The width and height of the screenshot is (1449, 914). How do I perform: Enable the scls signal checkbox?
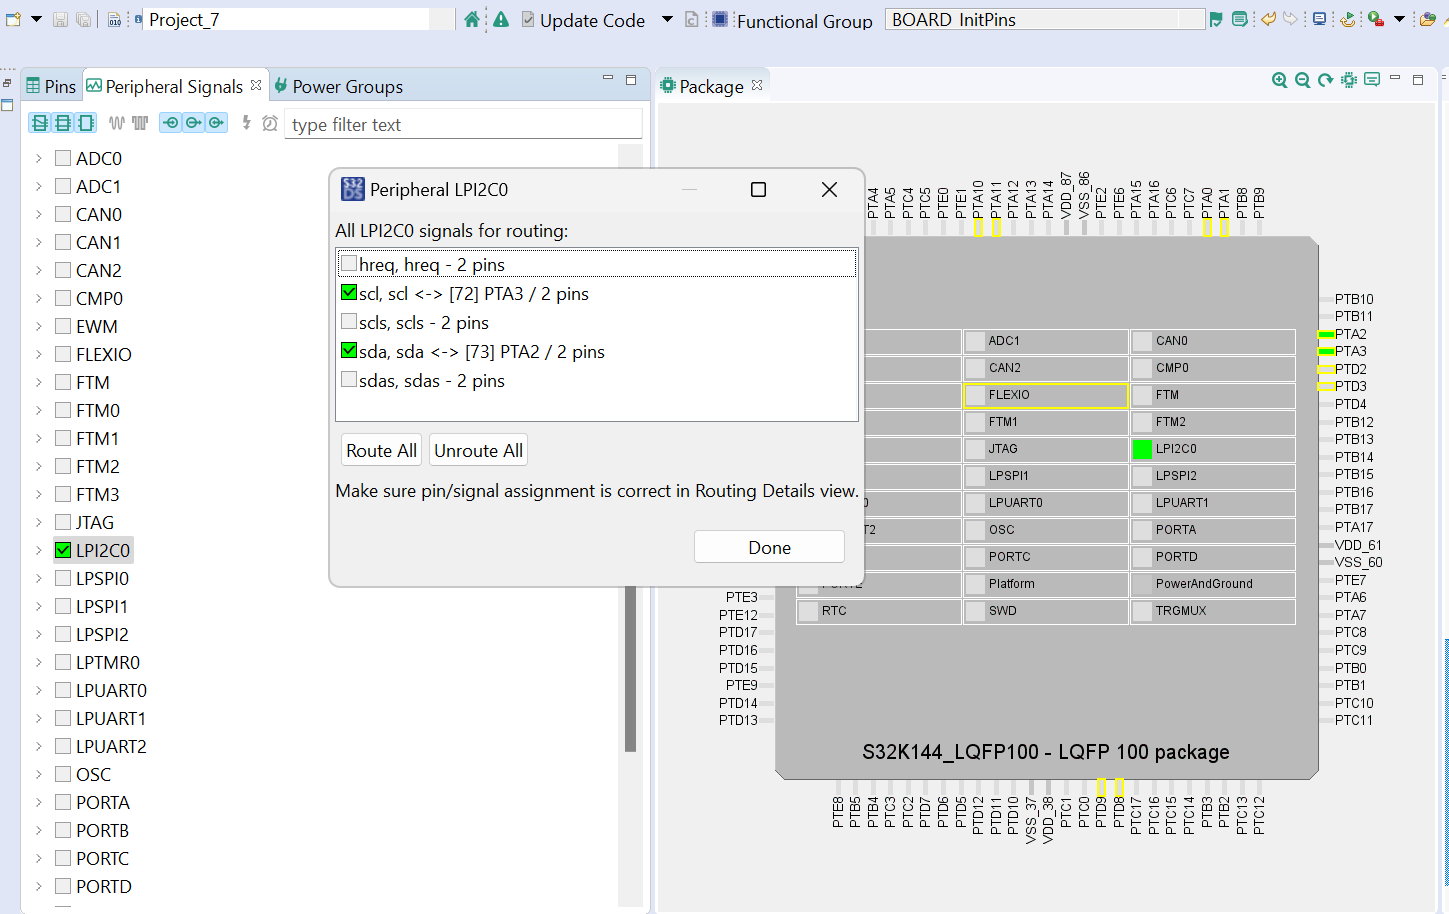(349, 322)
